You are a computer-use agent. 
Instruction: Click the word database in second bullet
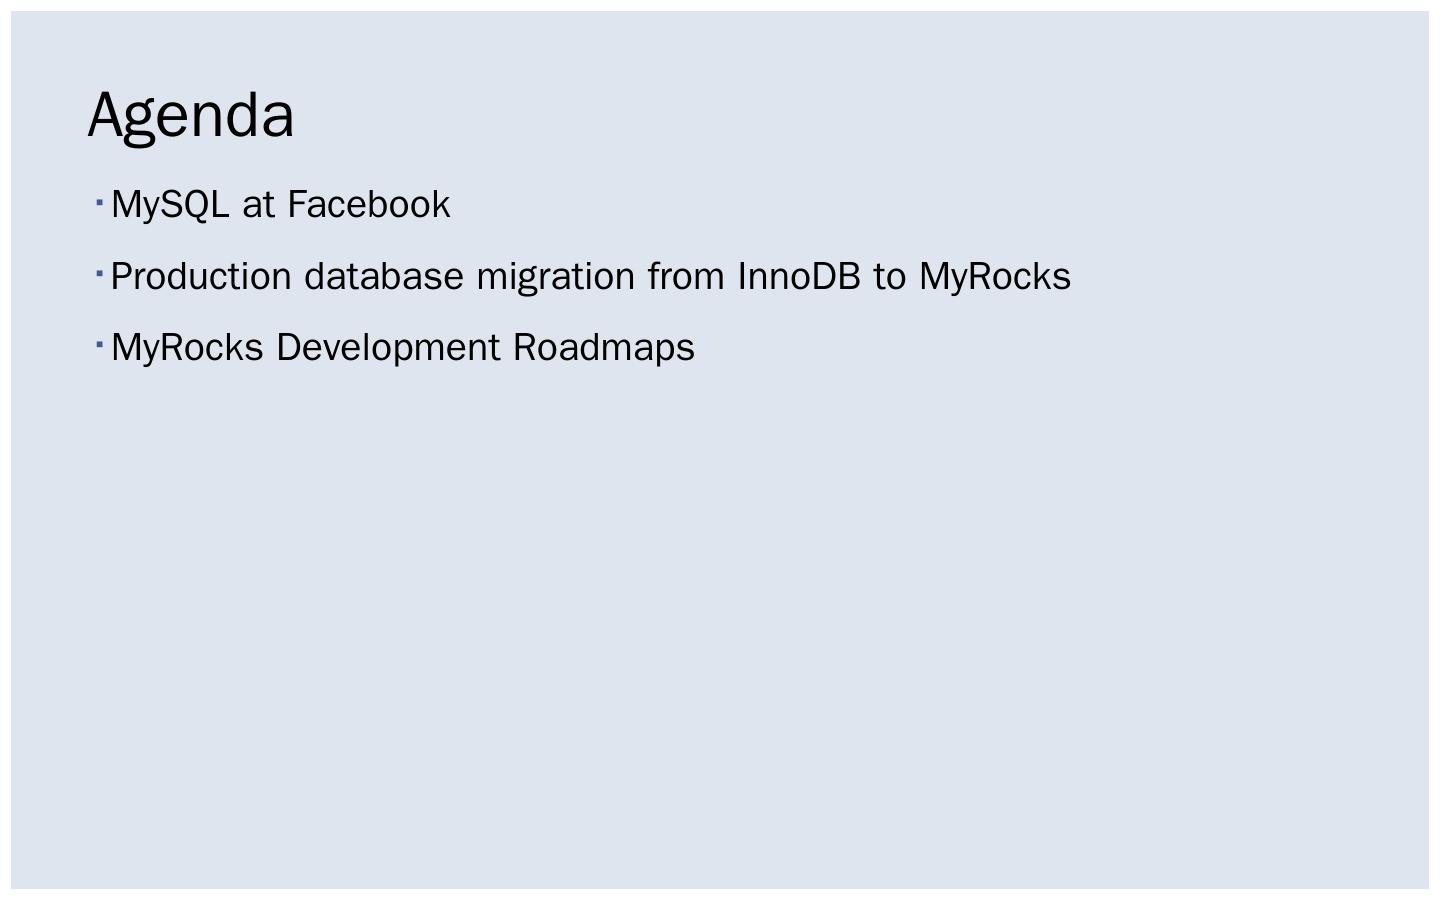point(384,277)
